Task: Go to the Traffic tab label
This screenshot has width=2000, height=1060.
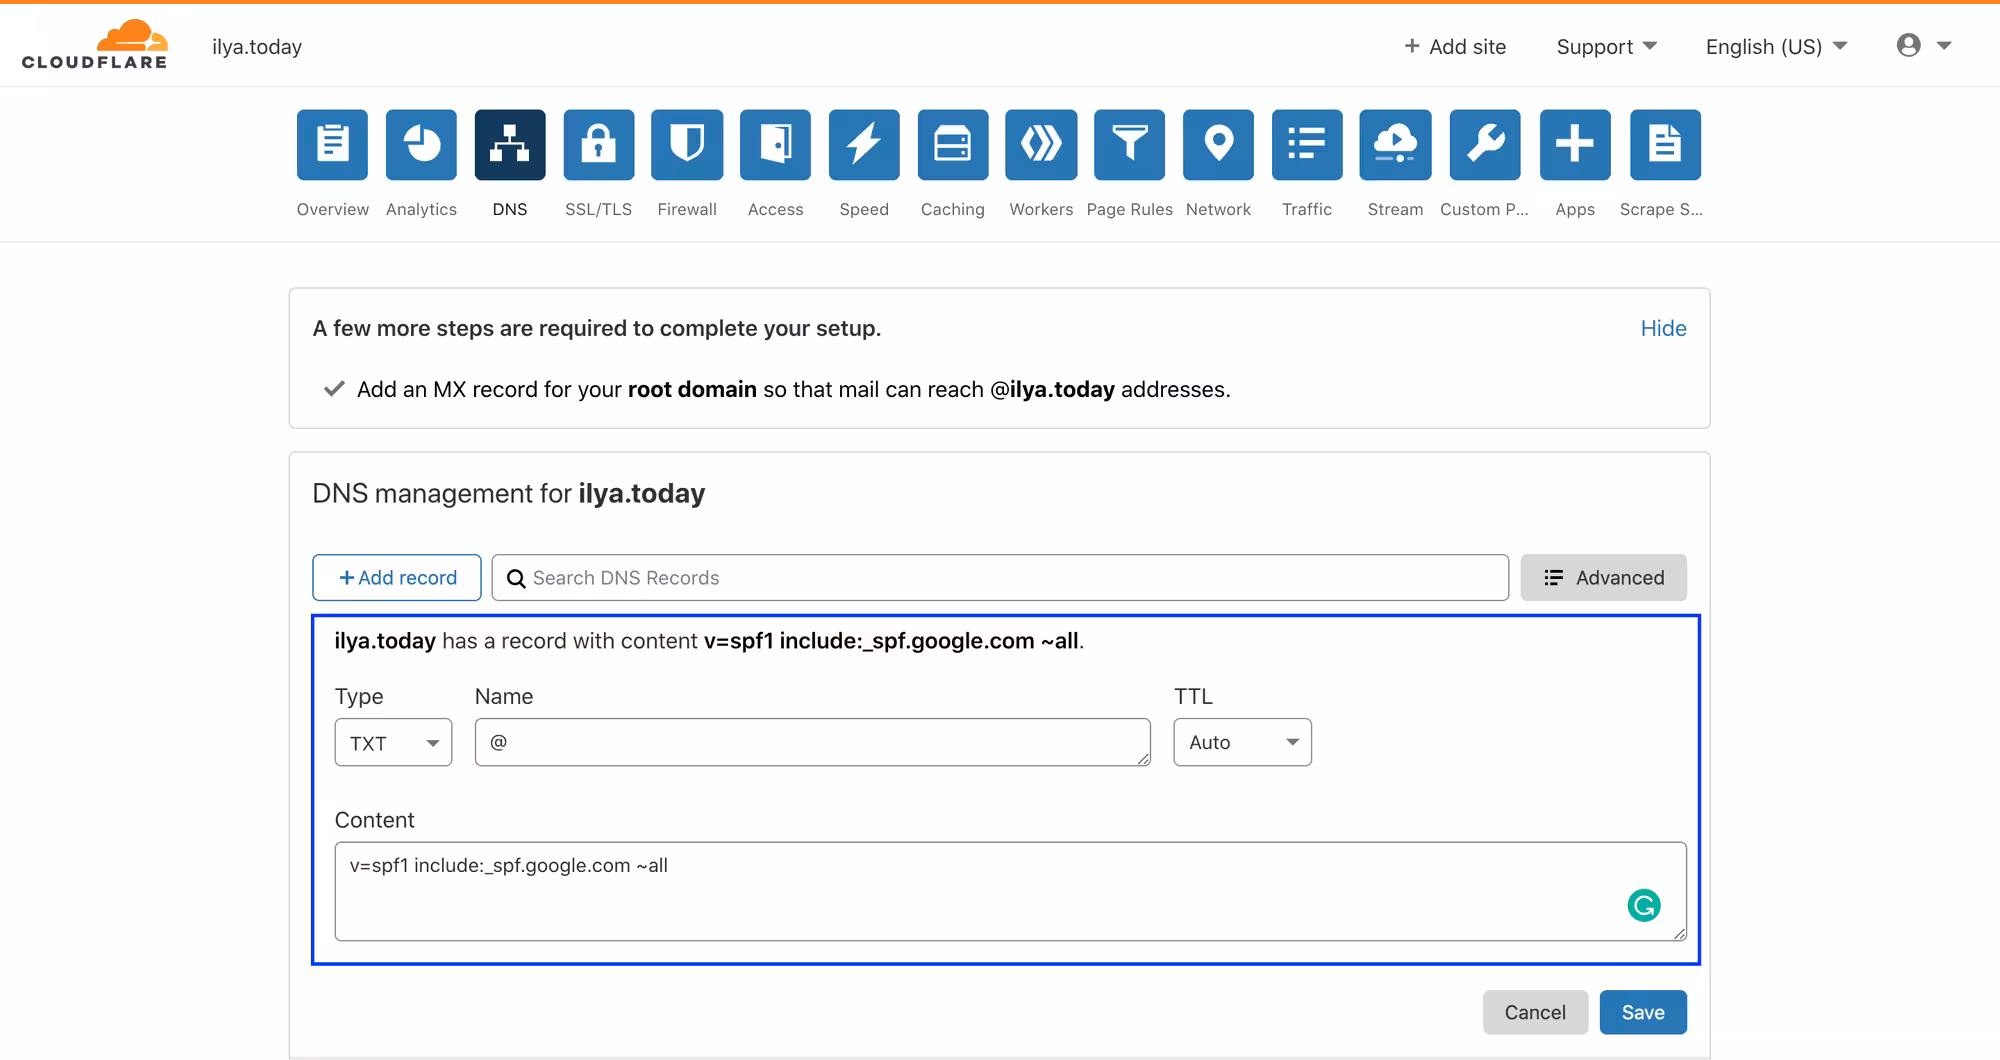Action: tap(1307, 209)
